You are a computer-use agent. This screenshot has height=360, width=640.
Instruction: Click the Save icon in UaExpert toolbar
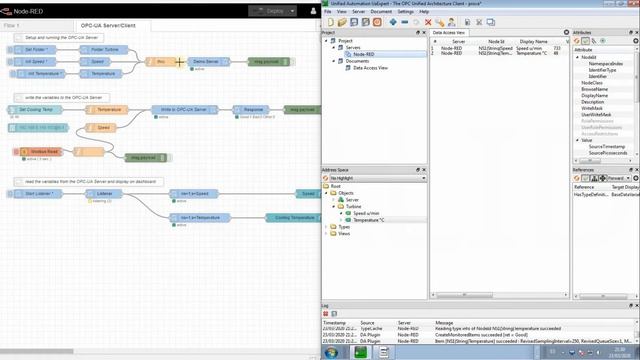pos(354,22)
